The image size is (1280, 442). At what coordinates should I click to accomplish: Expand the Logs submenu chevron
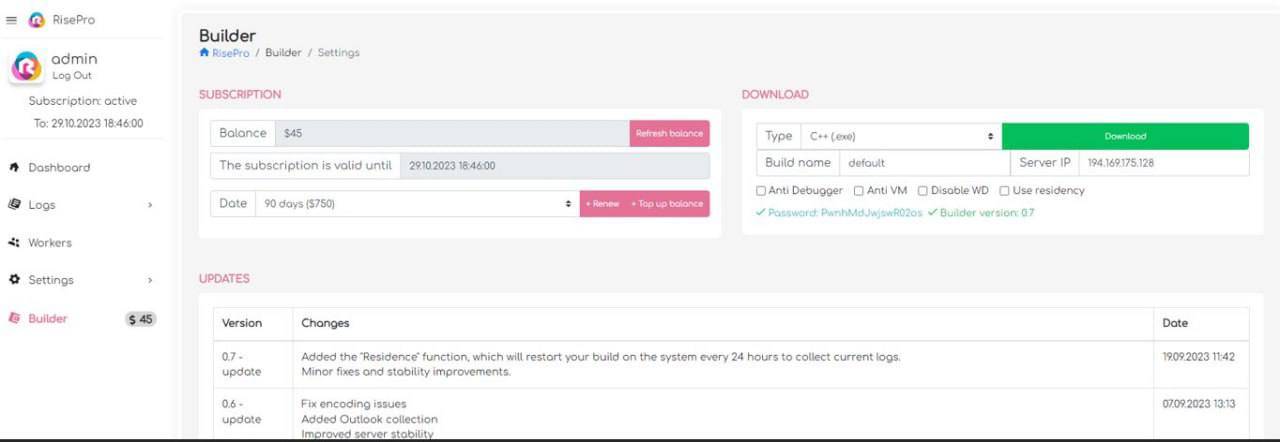(150, 205)
